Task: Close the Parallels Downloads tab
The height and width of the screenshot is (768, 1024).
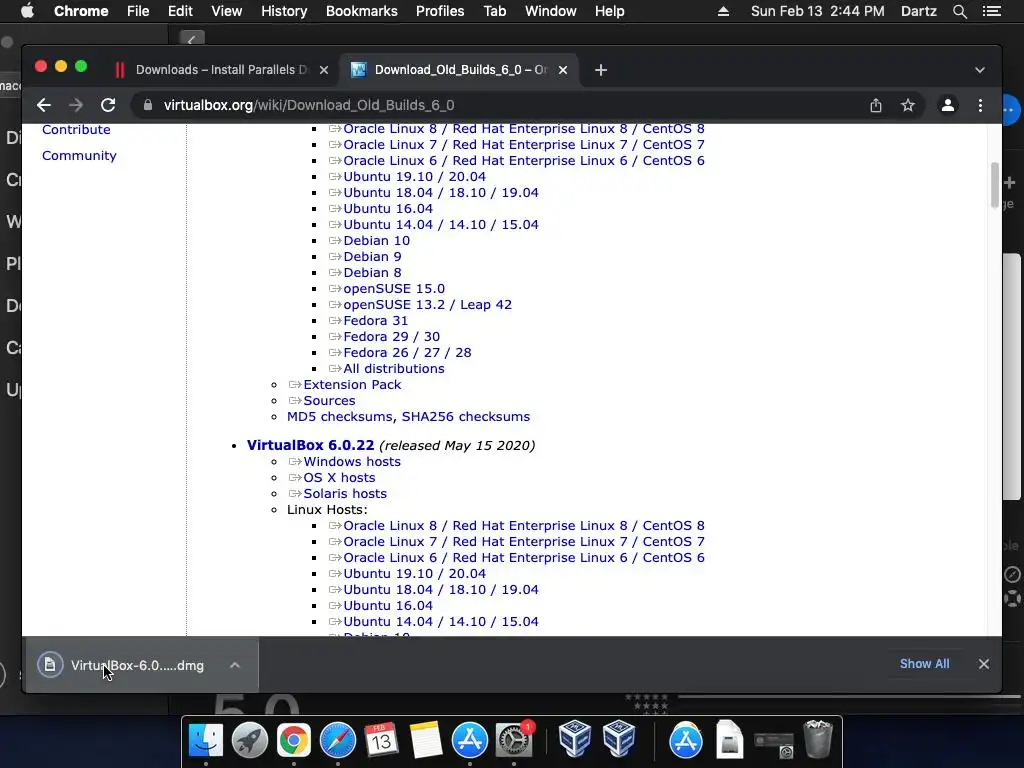Action: pyautogui.click(x=324, y=70)
